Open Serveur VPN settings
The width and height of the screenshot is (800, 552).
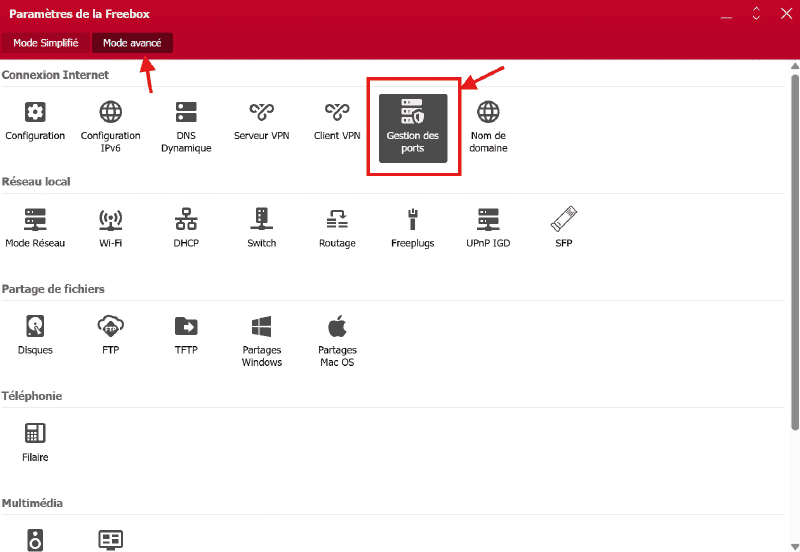coord(262,121)
